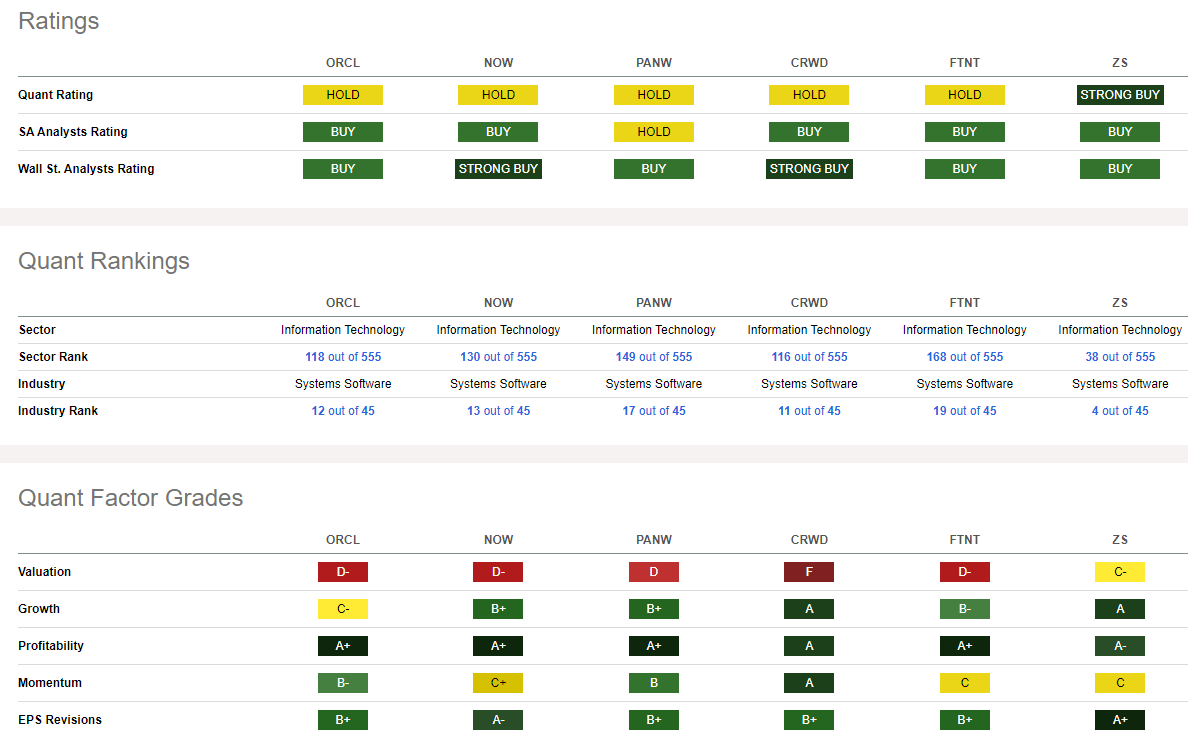Open PANW sector rank 149 out of 555
The image size is (1188, 747).
point(654,357)
